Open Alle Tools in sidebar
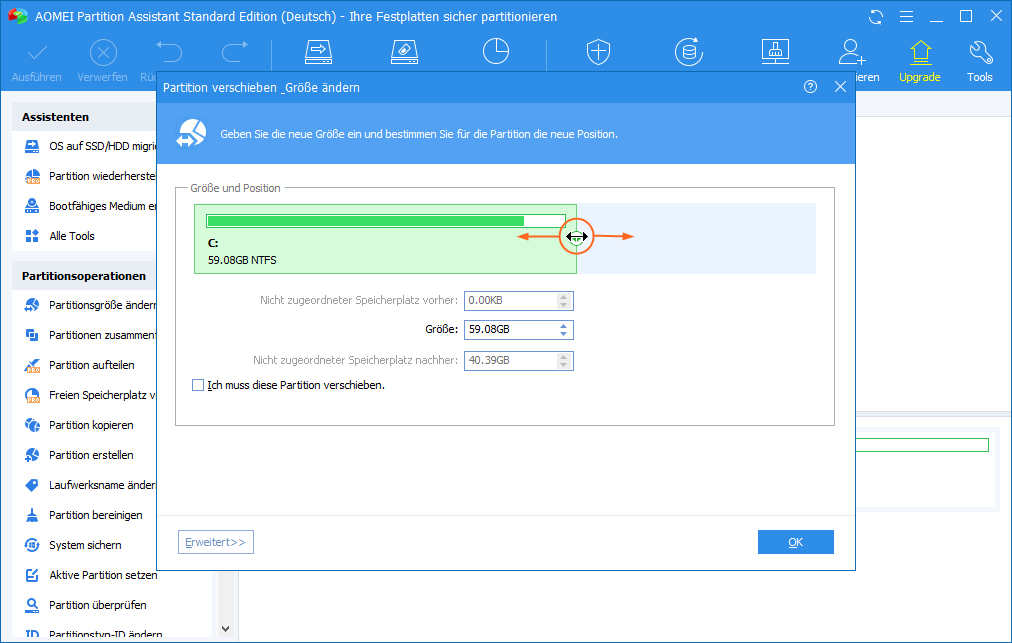1012x643 pixels. 72,236
